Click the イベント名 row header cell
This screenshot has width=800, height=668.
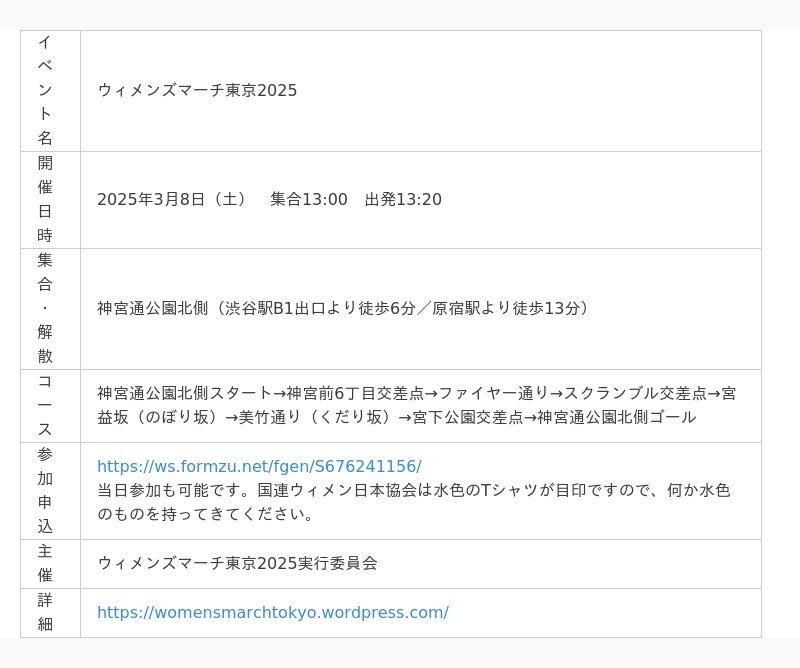tap(45, 90)
